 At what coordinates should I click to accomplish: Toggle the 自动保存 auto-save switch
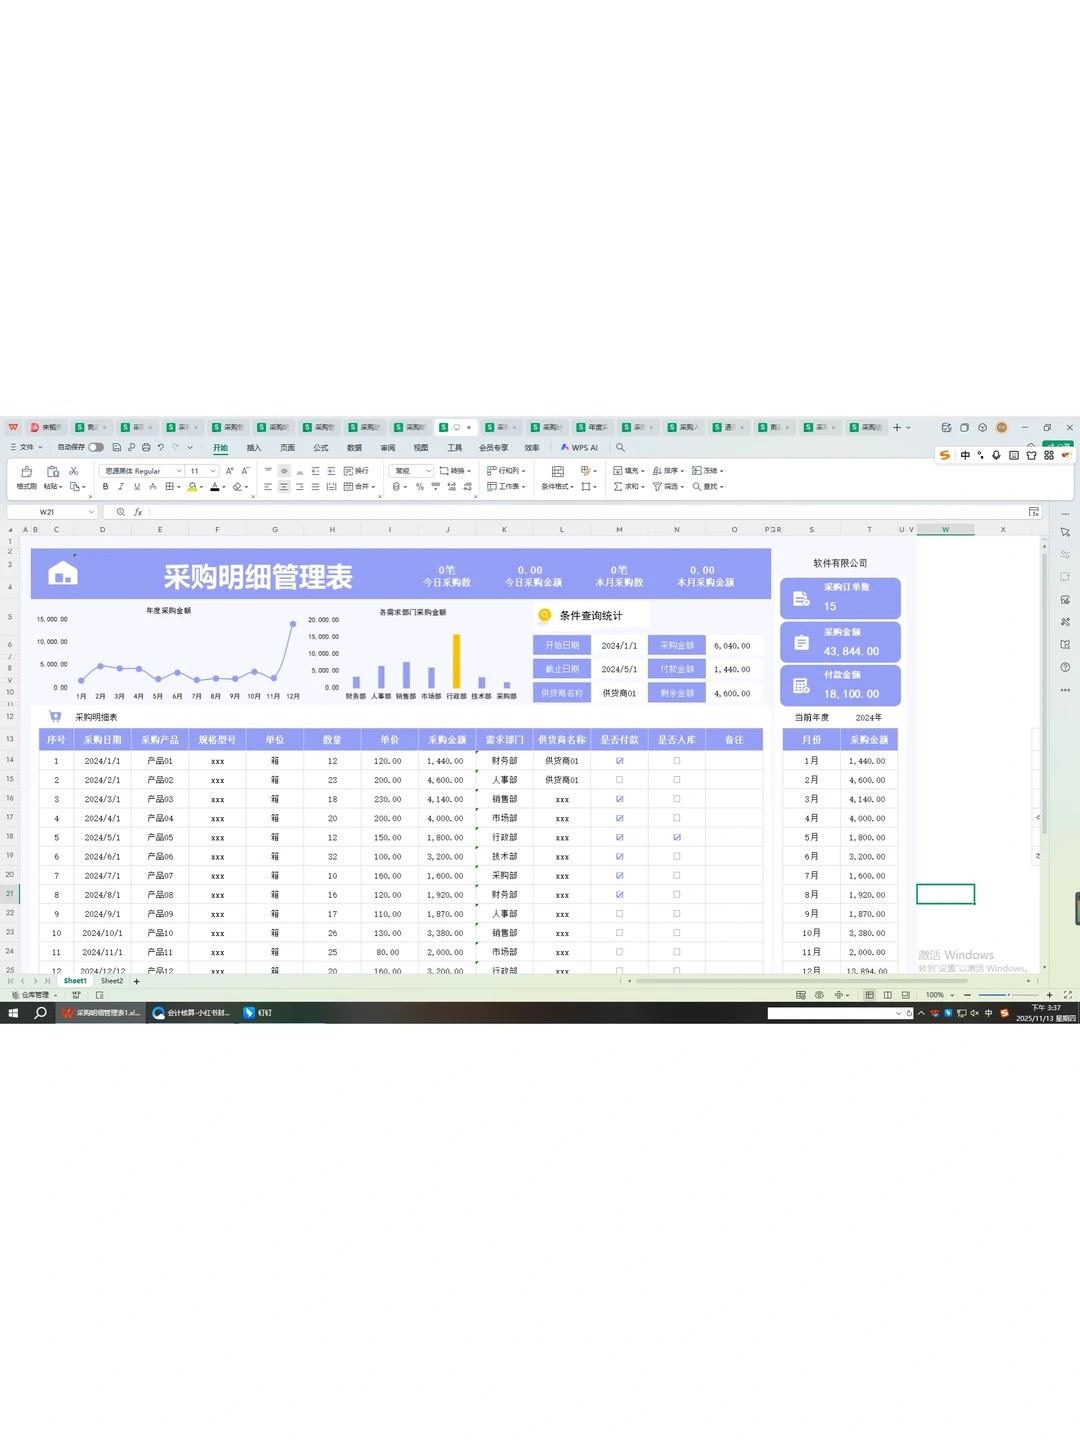coord(96,447)
